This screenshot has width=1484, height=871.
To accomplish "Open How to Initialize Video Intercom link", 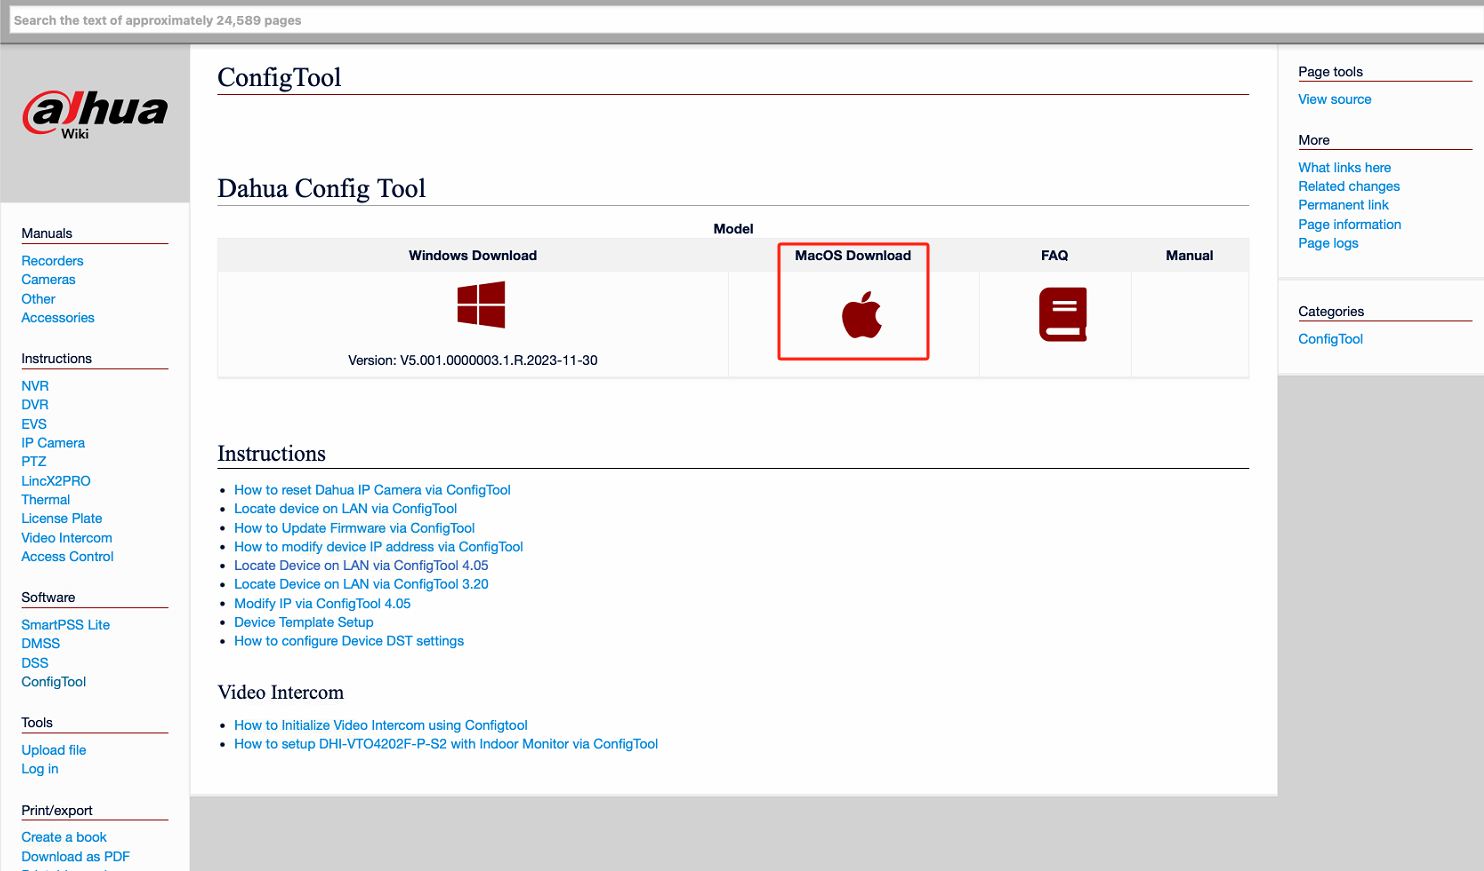I will [x=380, y=725].
